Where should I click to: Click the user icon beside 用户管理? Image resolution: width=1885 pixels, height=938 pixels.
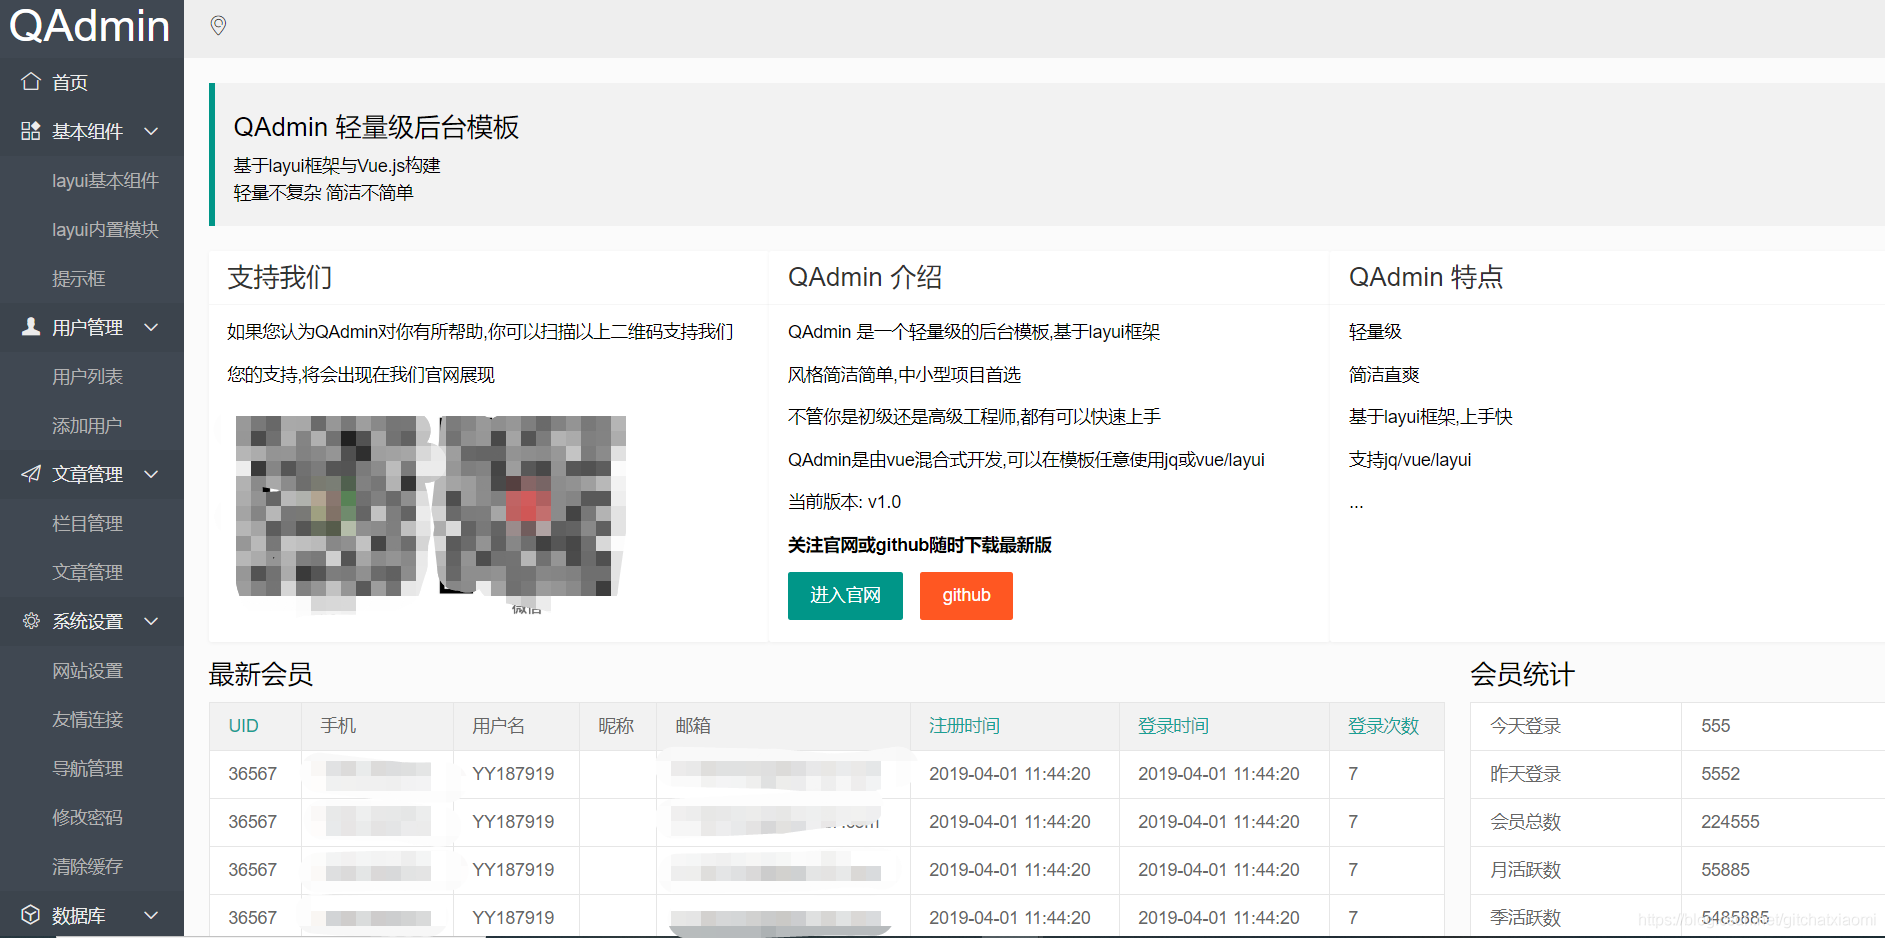[31, 327]
